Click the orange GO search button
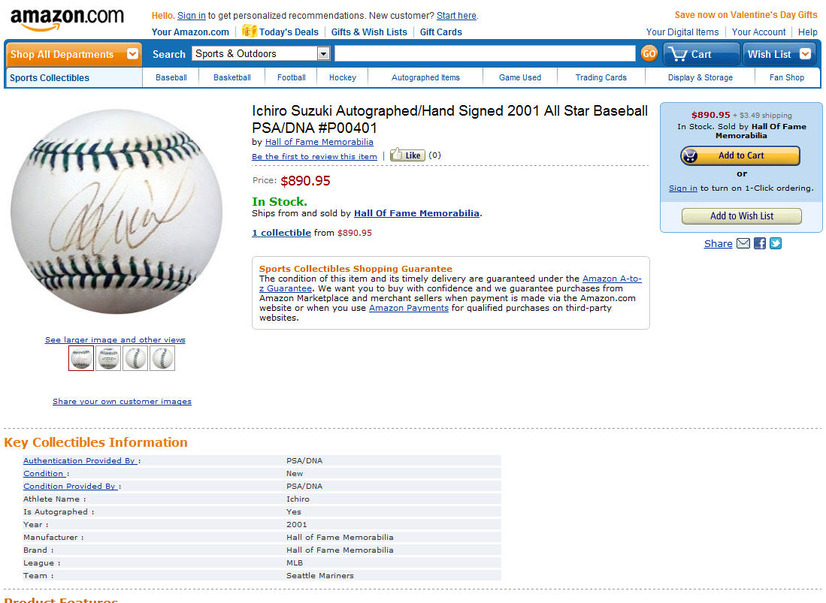This screenshot has height=603, width=826. coord(649,54)
